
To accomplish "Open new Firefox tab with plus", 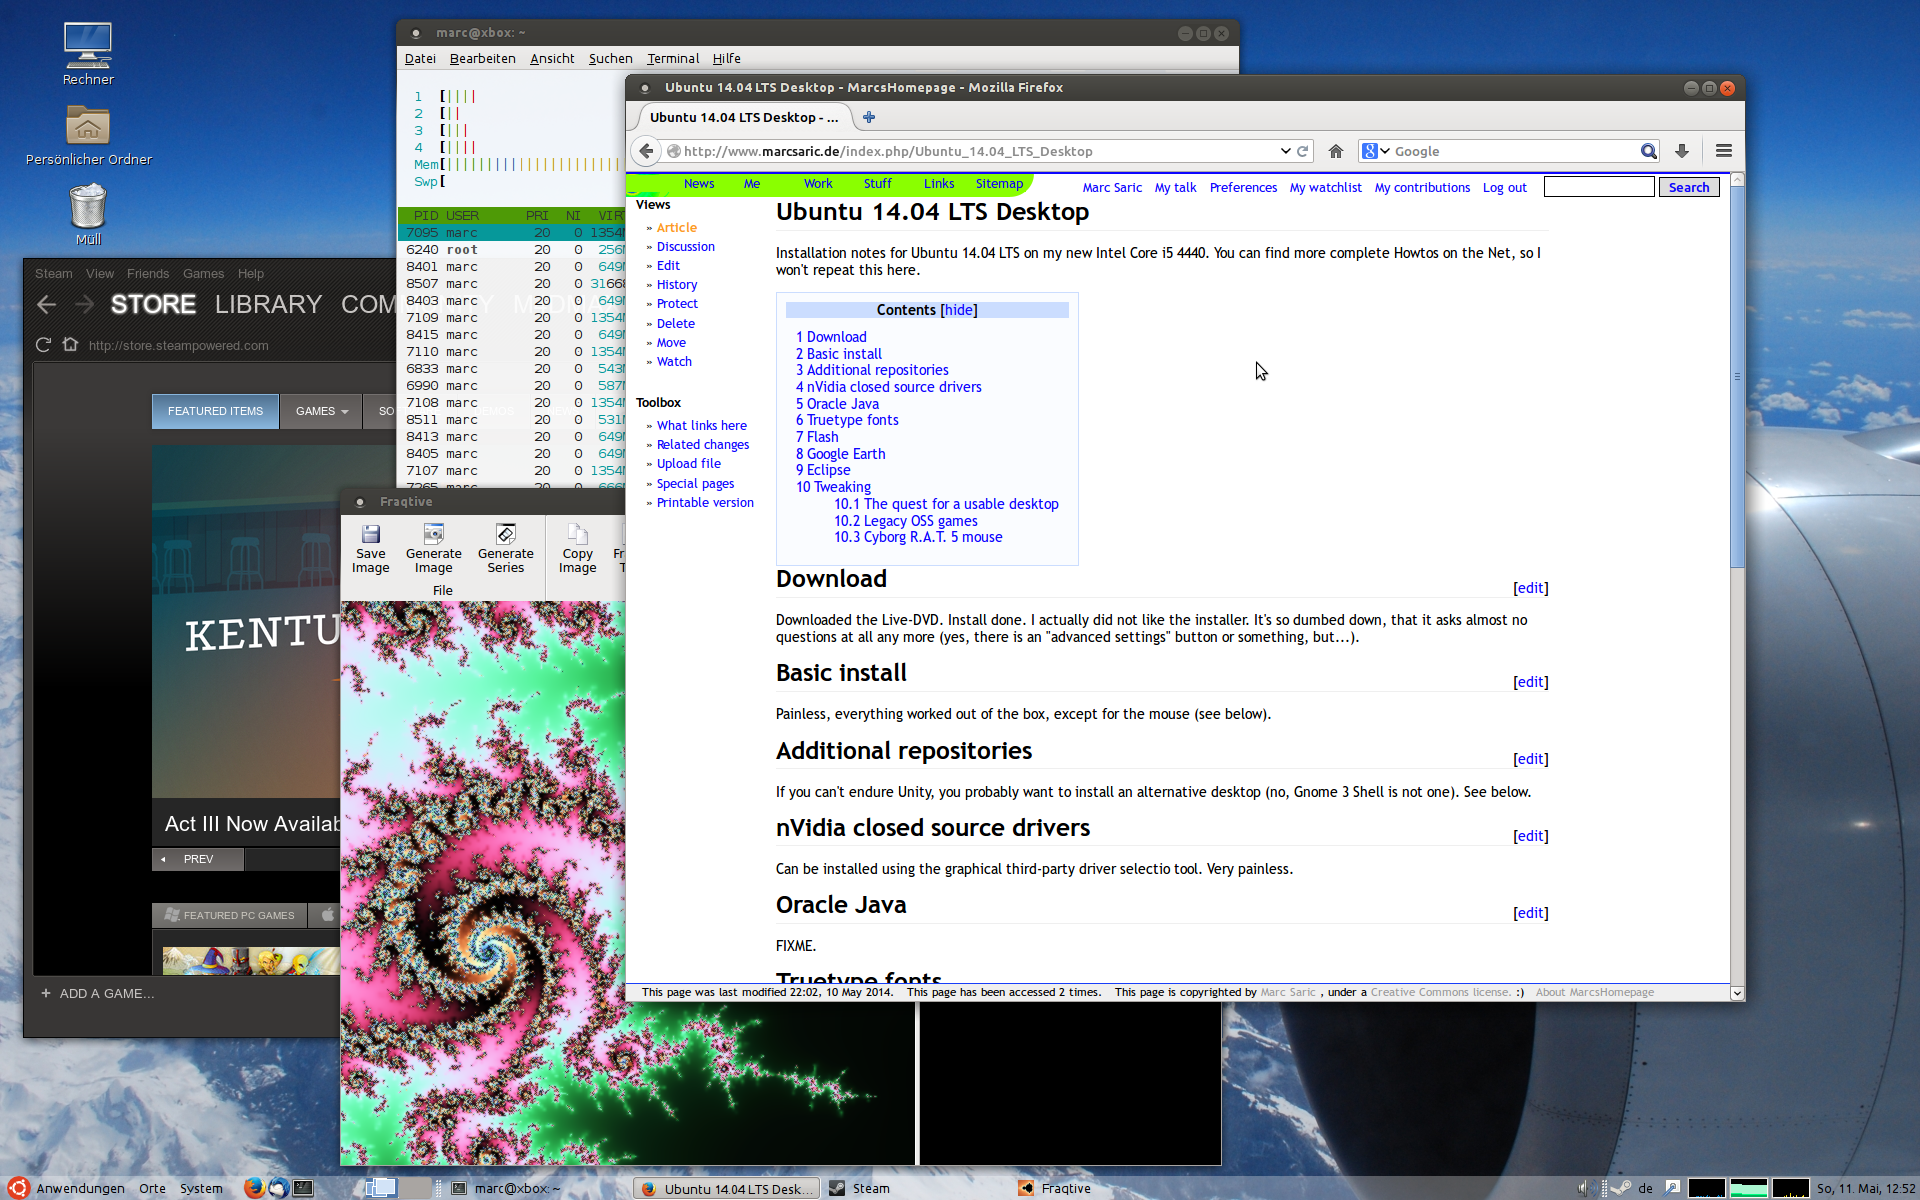I will 869,117.
